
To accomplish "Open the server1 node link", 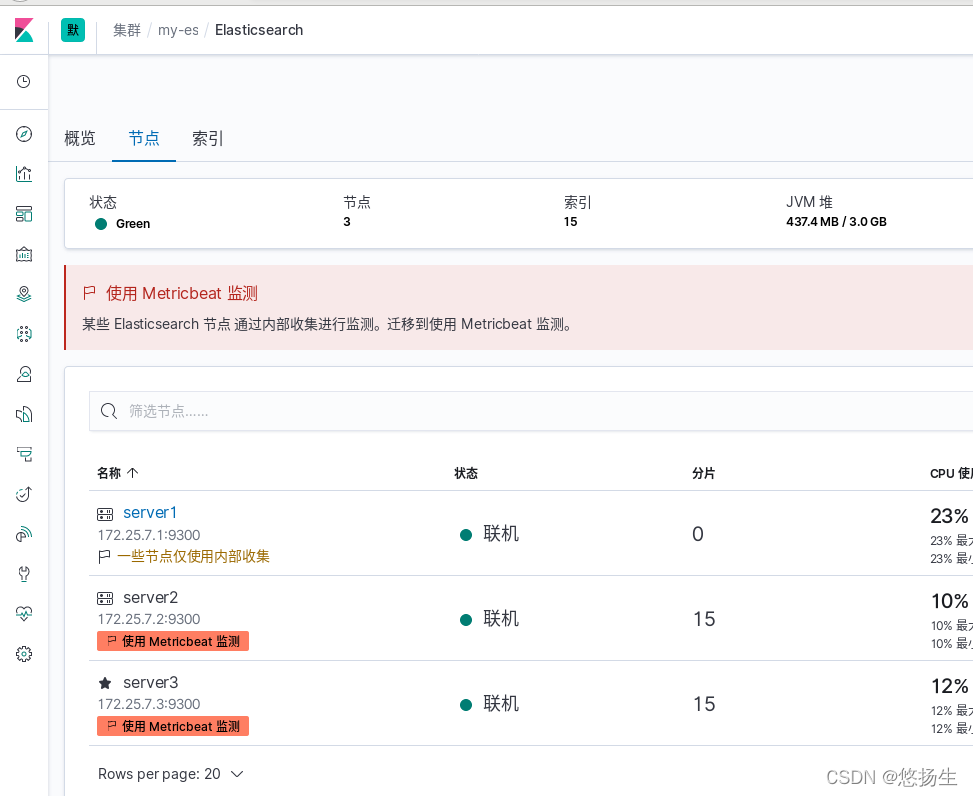I will [x=150, y=512].
